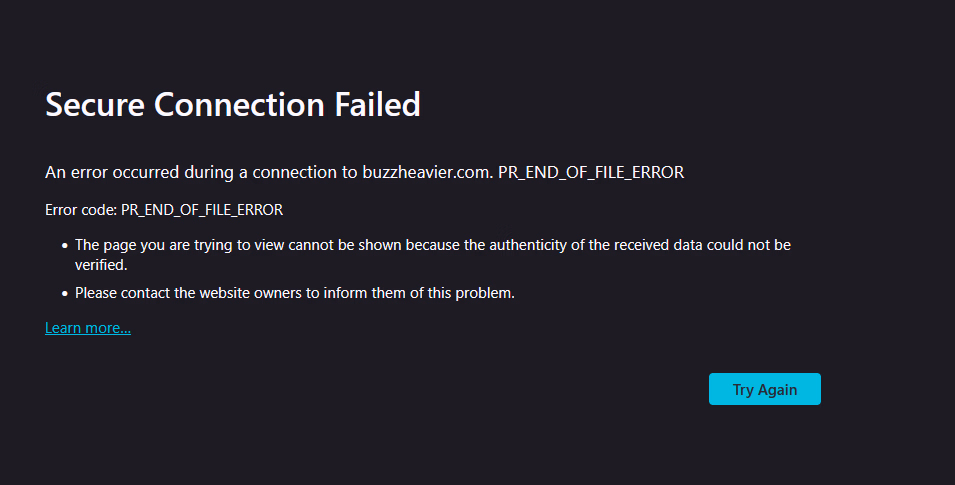Click the word authenticity in first bullet
The height and width of the screenshot is (485, 955).
529,245
